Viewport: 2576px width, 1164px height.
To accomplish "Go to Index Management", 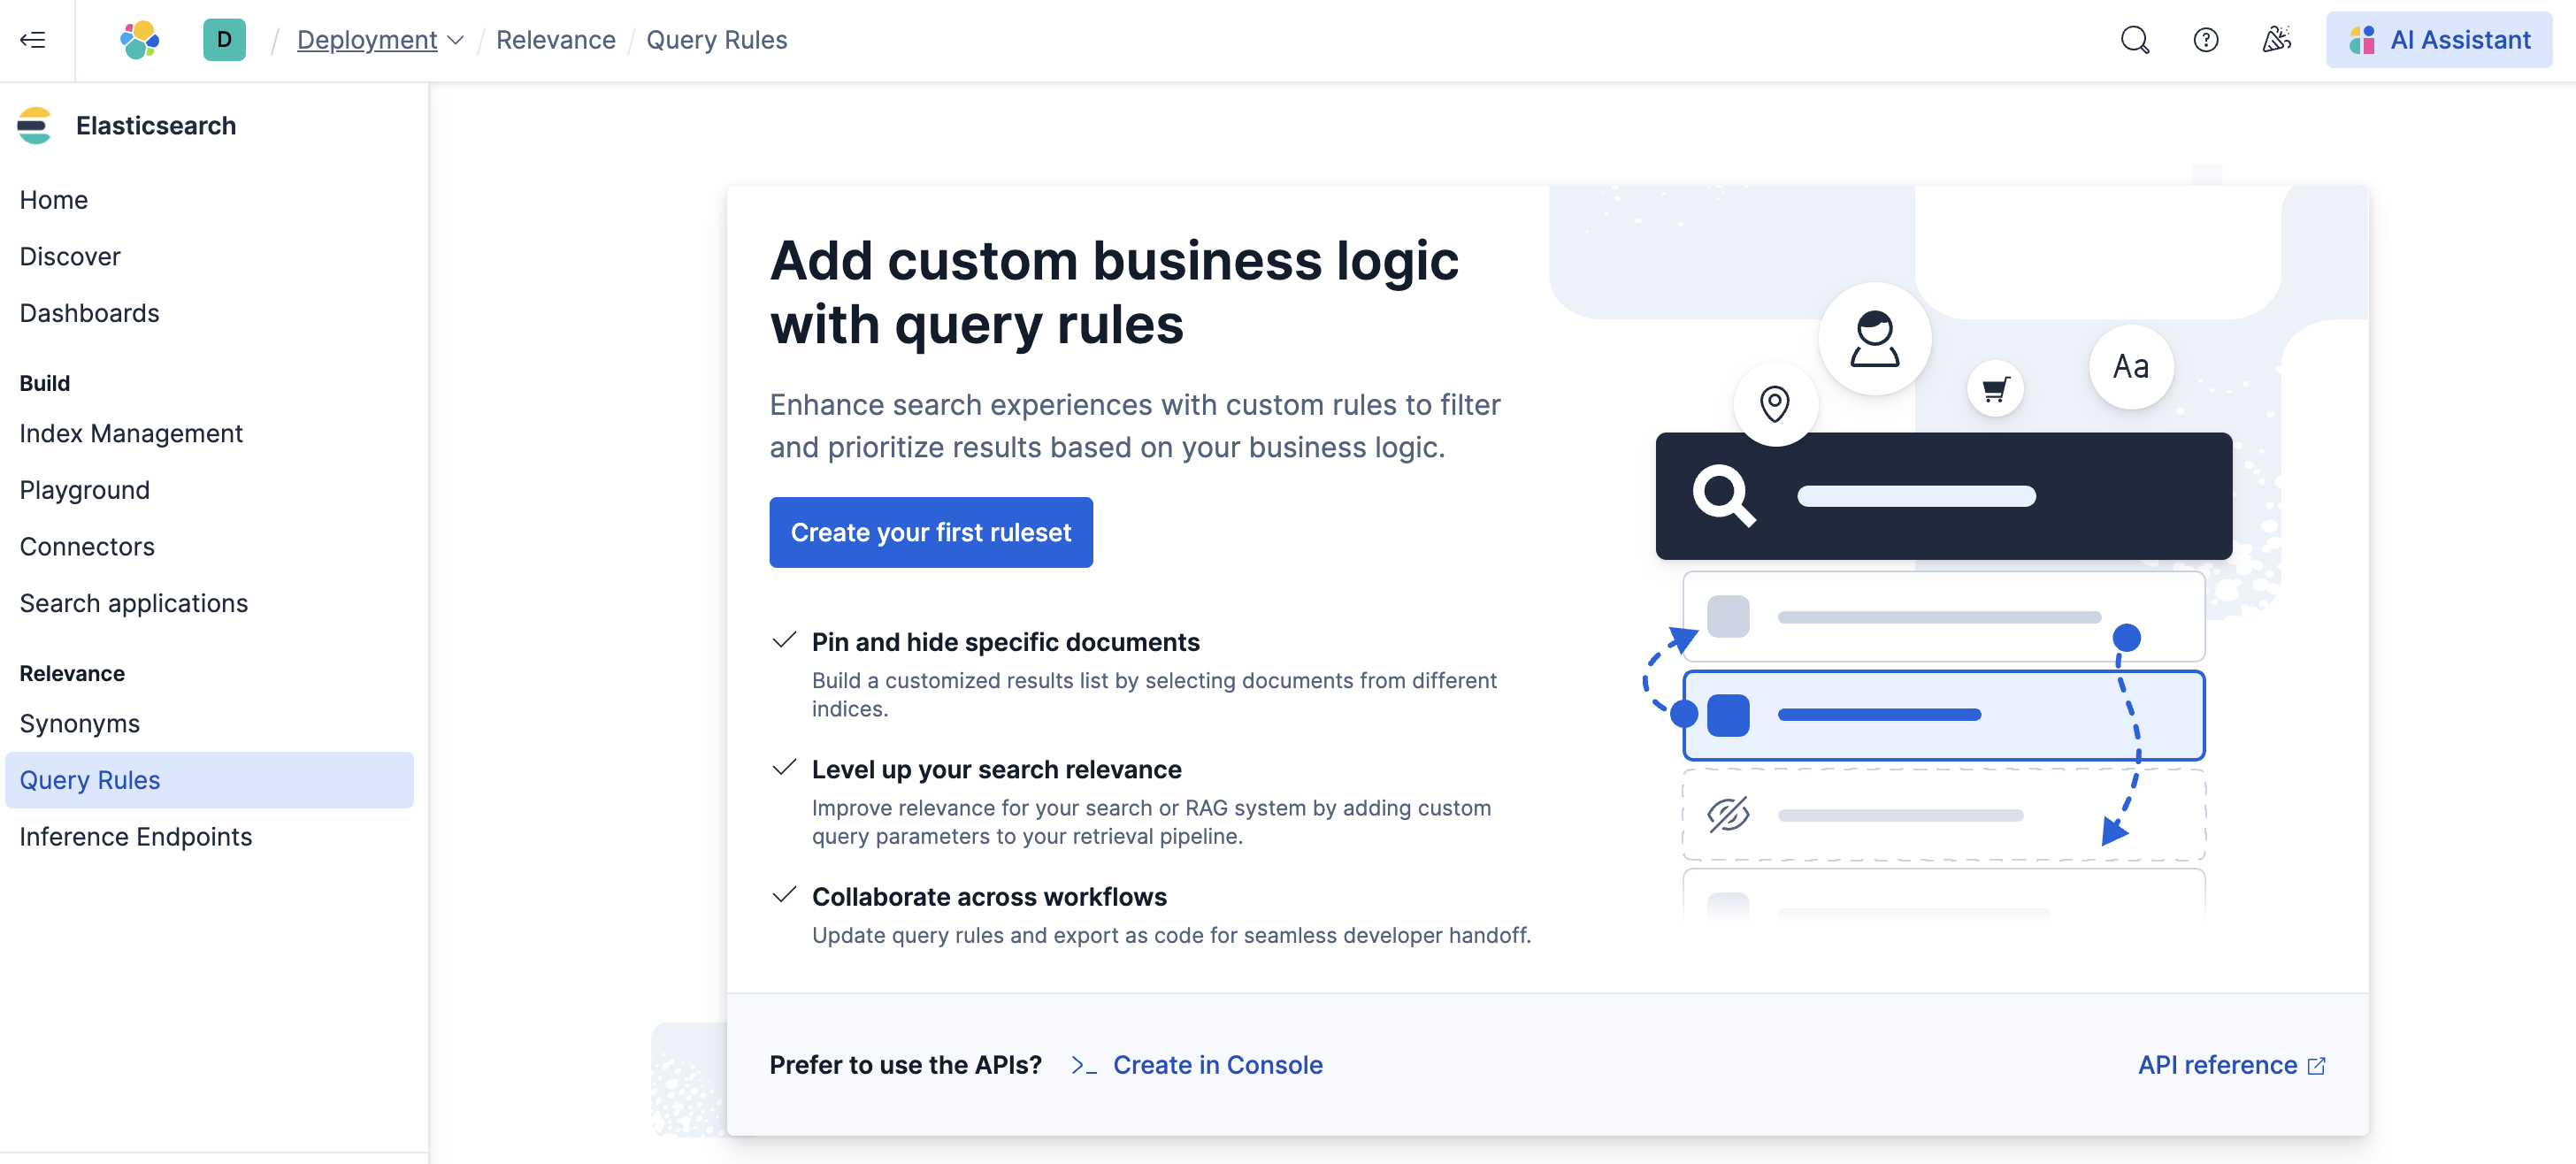I will pyautogui.click(x=131, y=433).
